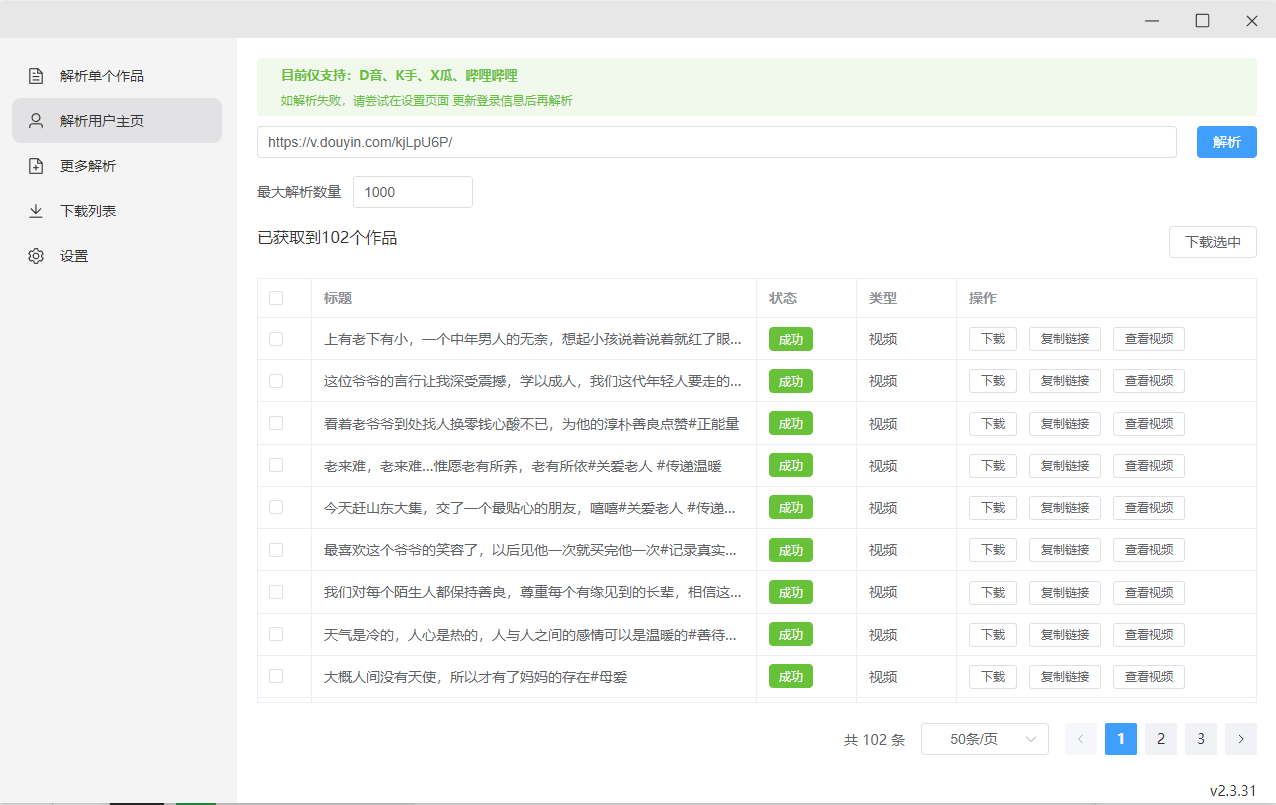The height and width of the screenshot is (805, 1276).
Task: Click the 最大解析数量 input field
Action: [x=412, y=192]
